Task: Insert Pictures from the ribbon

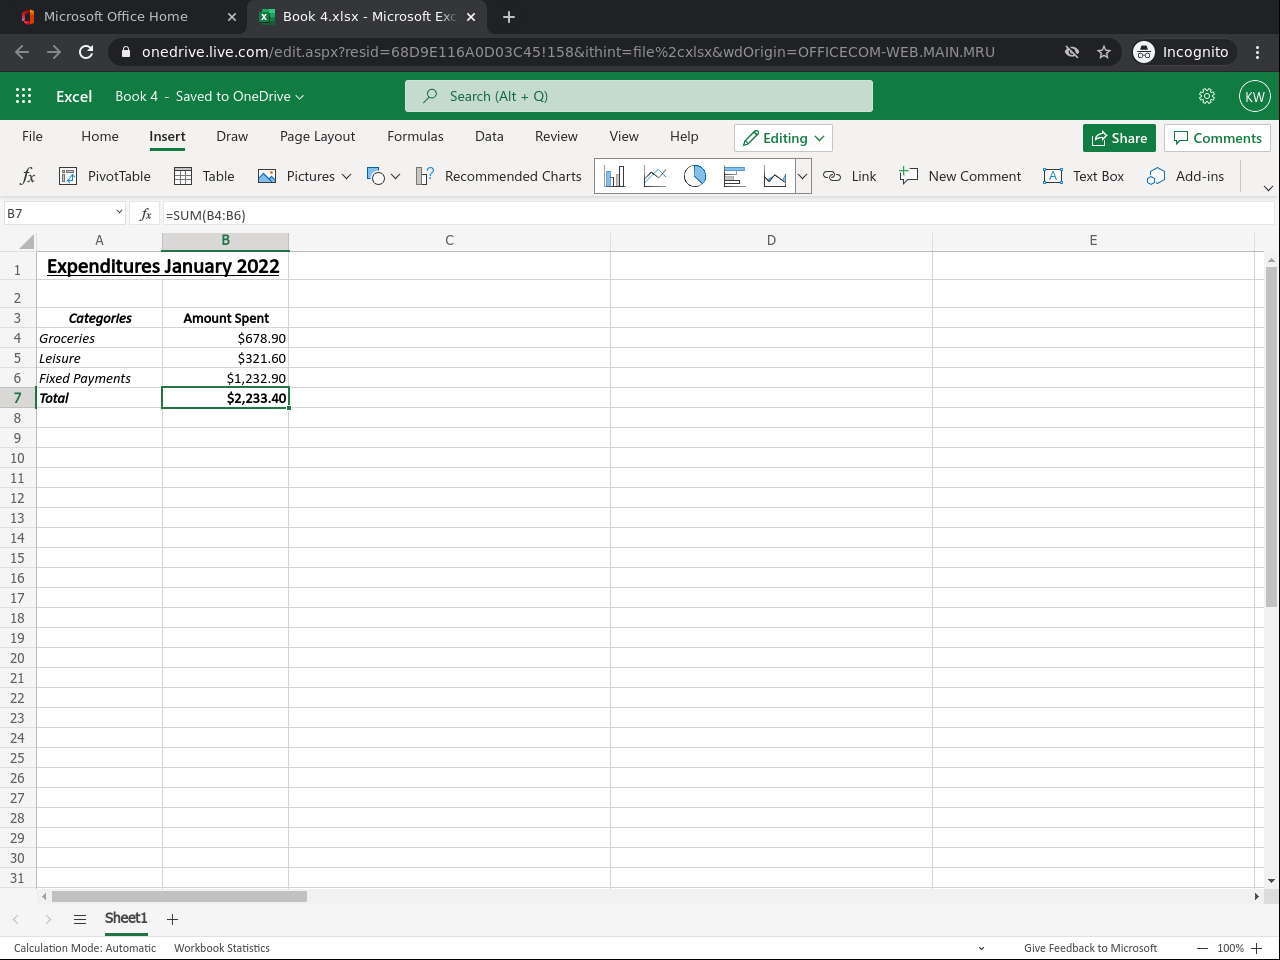Action: tap(304, 176)
